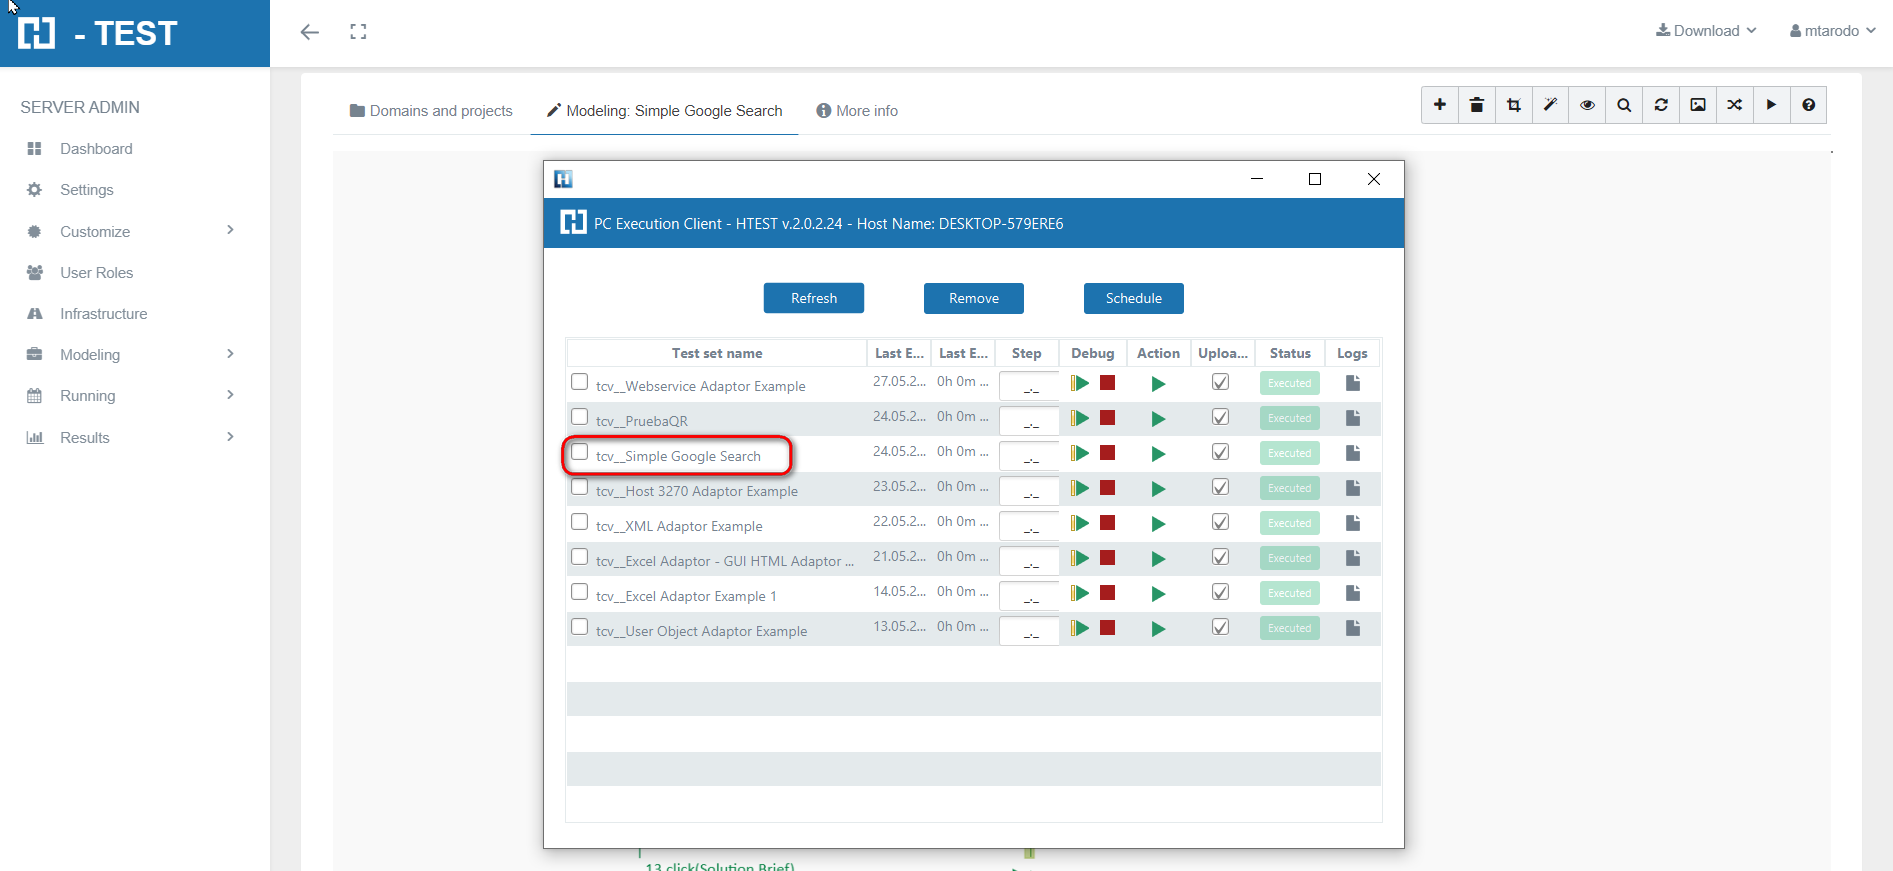Run the action play for tcv__XML Adaptor Example
This screenshot has width=1893, height=871.
point(1158,524)
